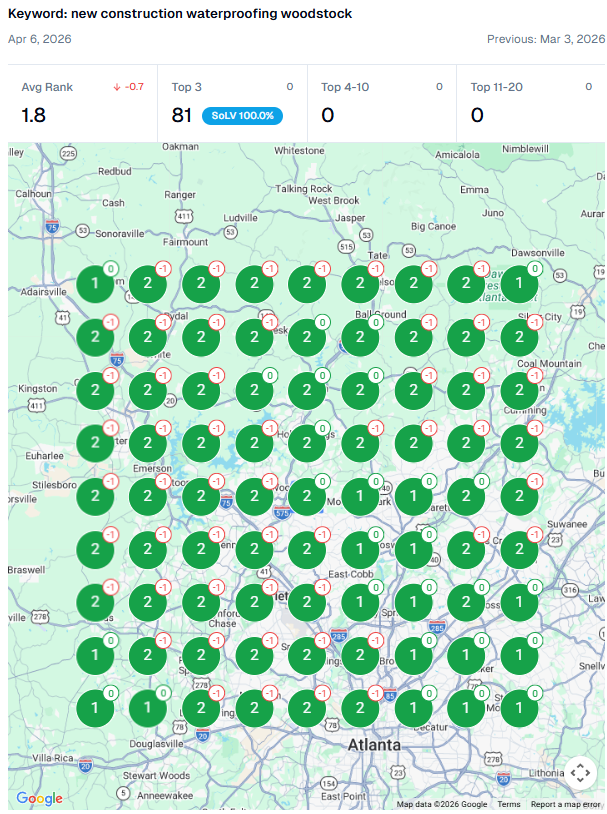The image size is (607, 814).
Task: Click the Map data ©2026 Google text
Action: point(442,804)
